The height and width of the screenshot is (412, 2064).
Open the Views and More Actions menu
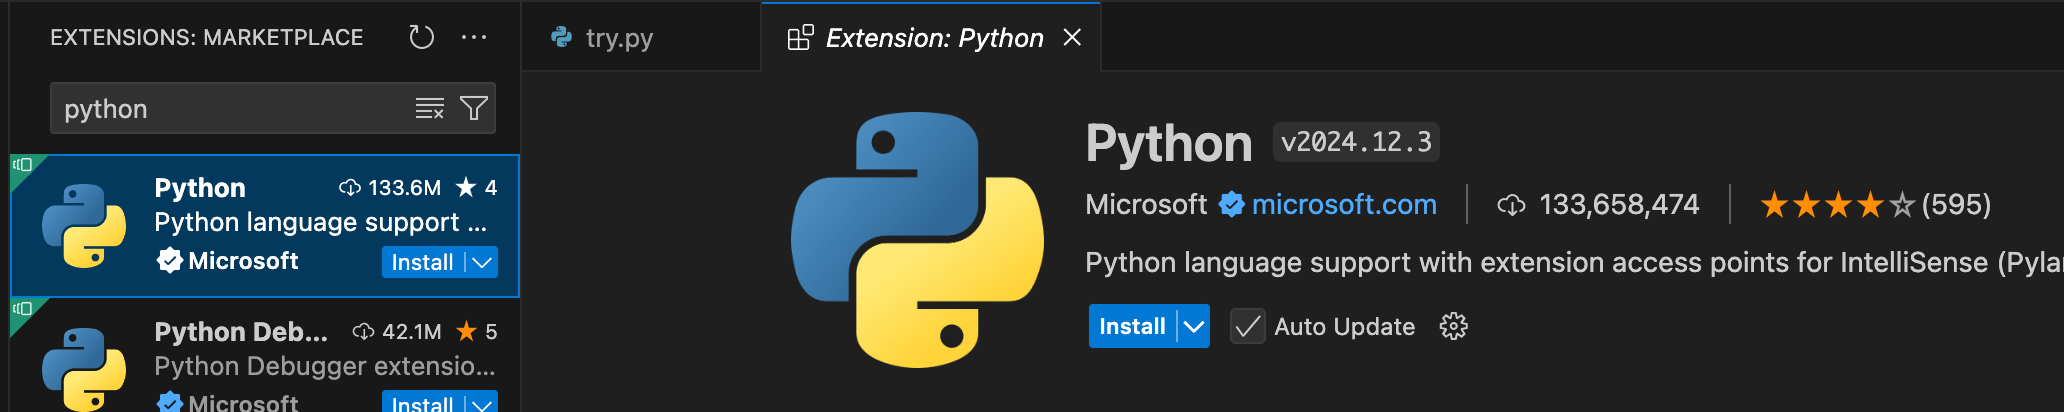click(473, 38)
